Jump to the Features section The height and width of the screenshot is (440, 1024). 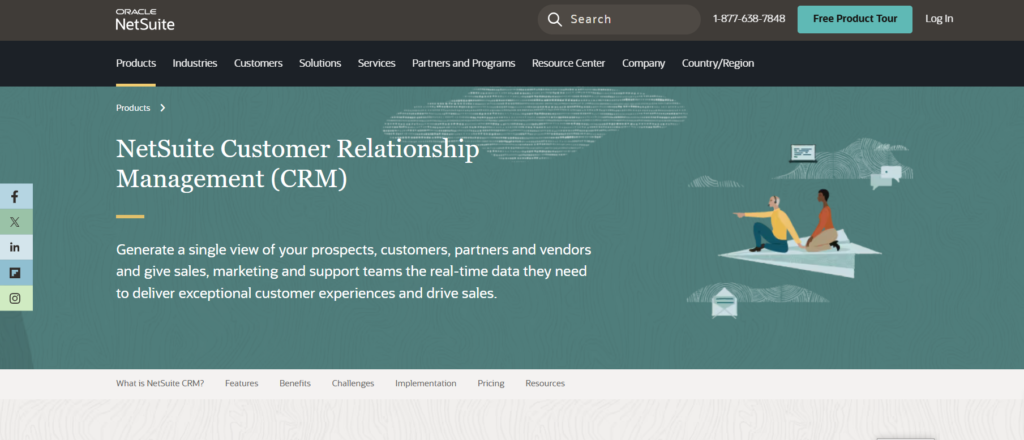point(242,383)
